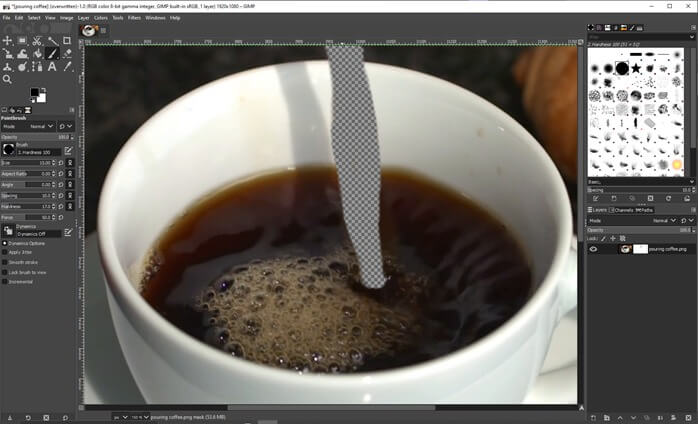The image size is (698, 424).
Task: Select the Clone tool
Action: [x=7, y=67]
